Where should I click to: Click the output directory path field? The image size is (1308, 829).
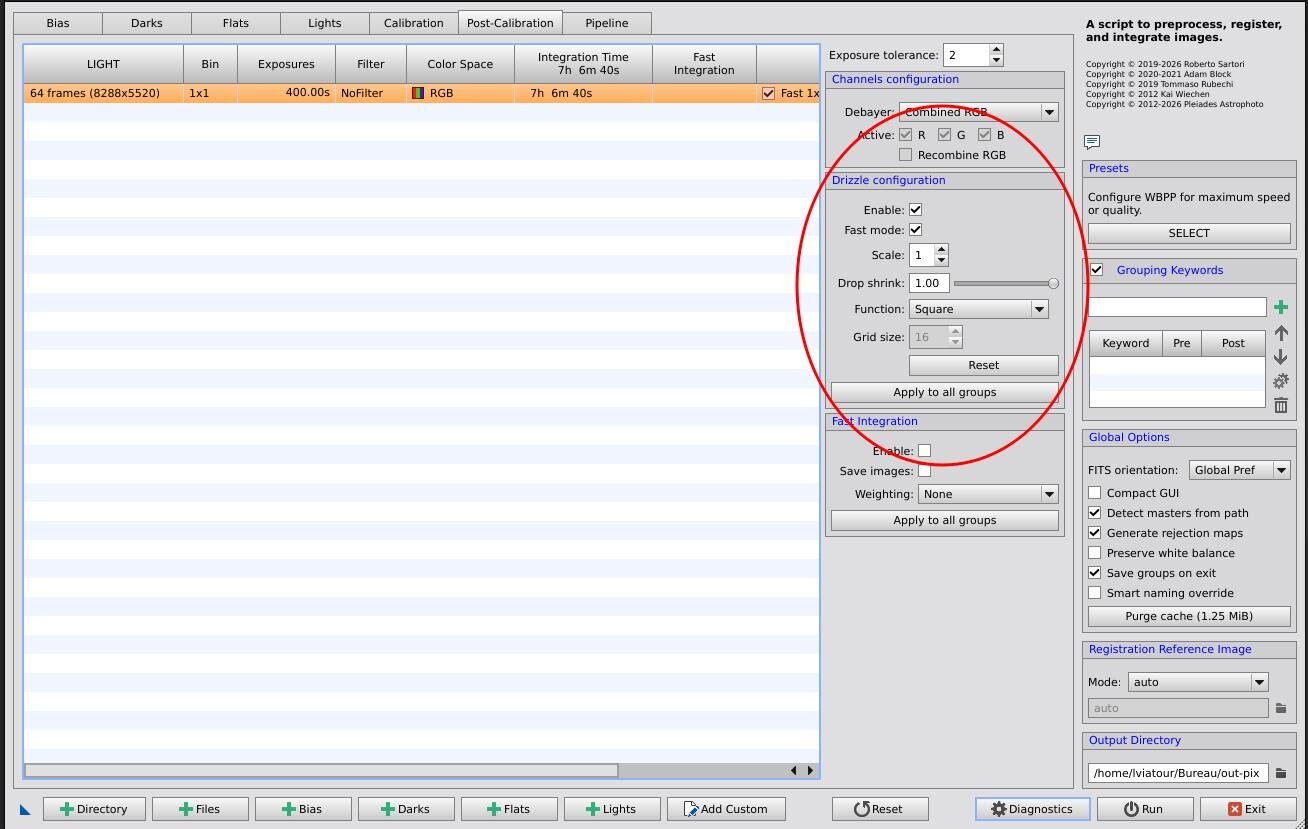point(1178,773)
